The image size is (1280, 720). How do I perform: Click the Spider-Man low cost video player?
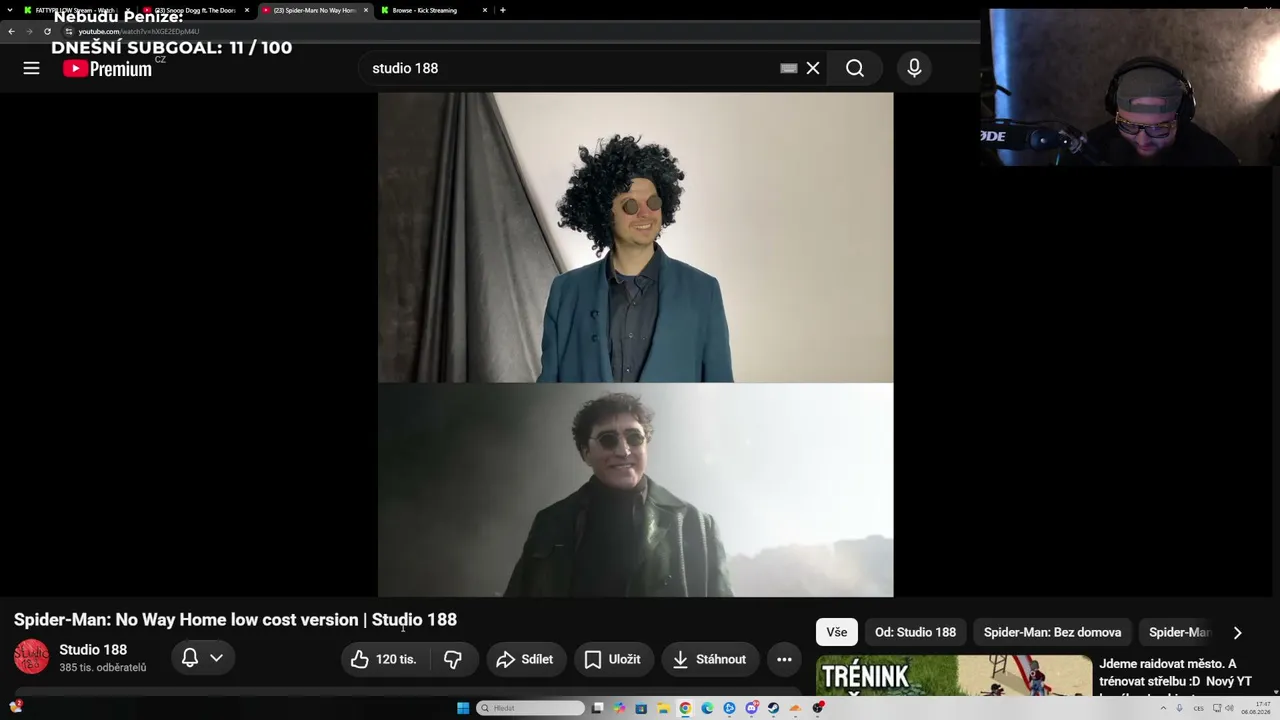click(x=636, y=345)
